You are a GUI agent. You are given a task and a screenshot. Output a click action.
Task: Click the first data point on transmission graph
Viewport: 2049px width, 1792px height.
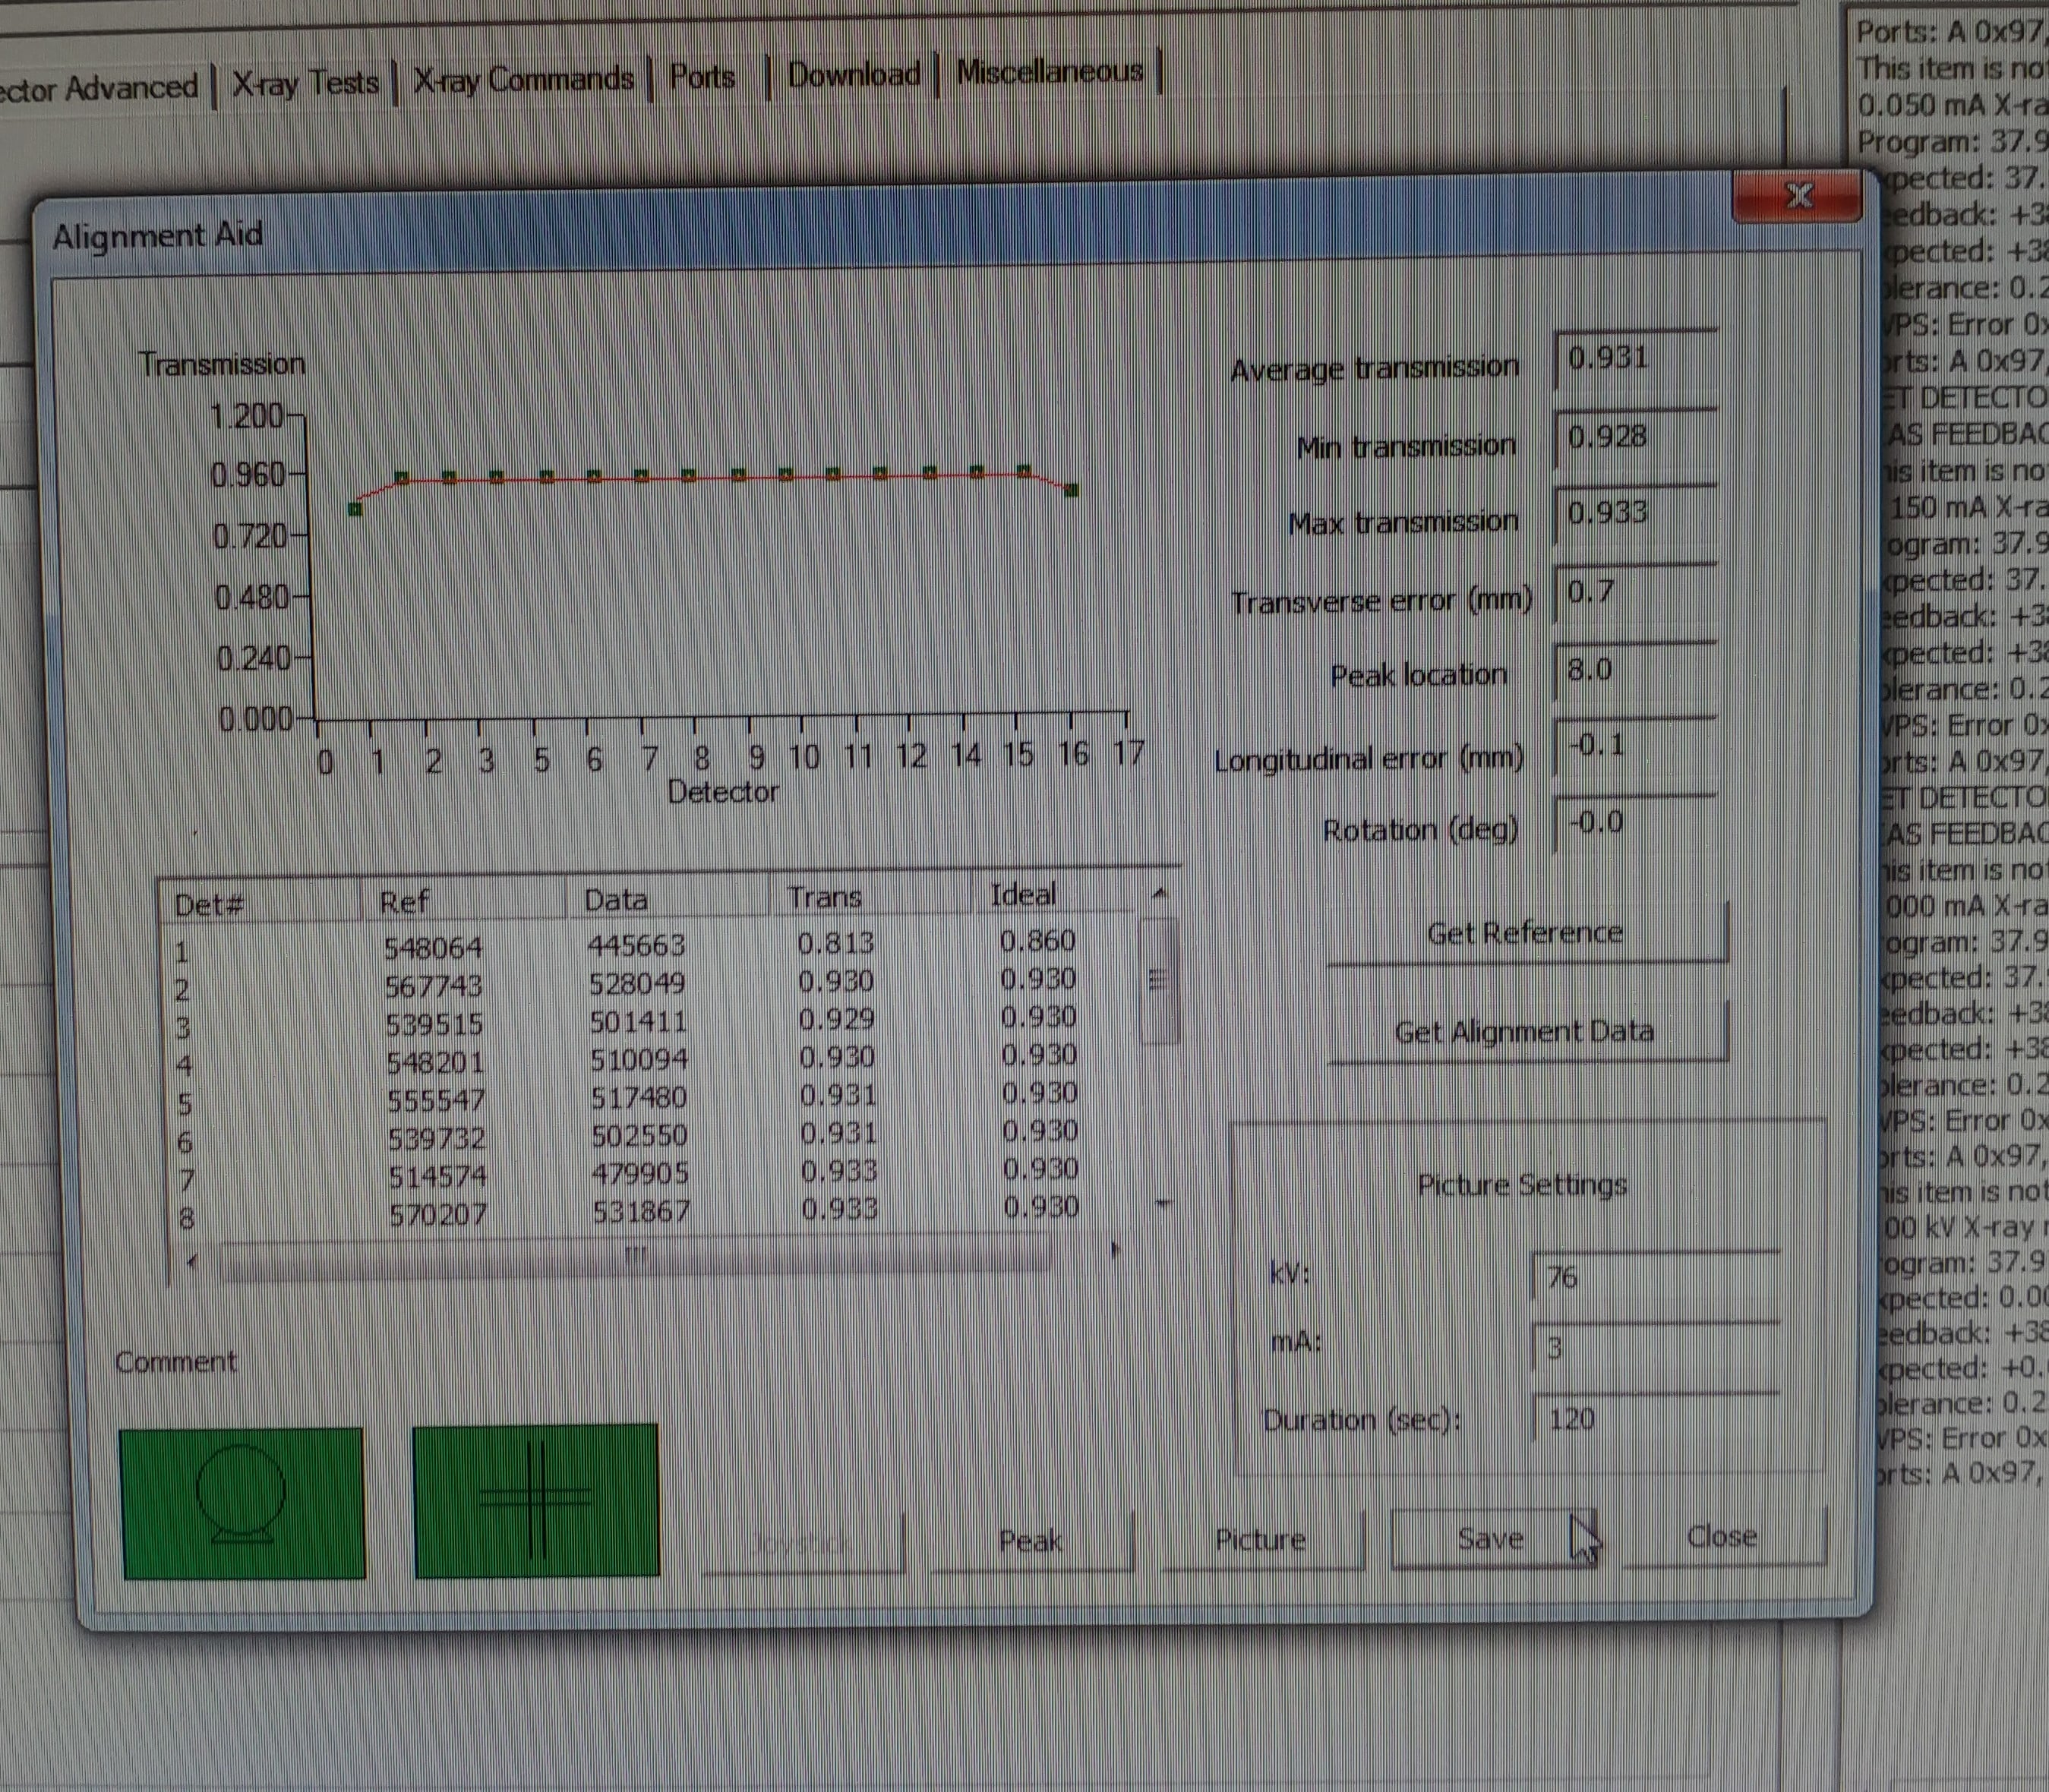point(354,509)
